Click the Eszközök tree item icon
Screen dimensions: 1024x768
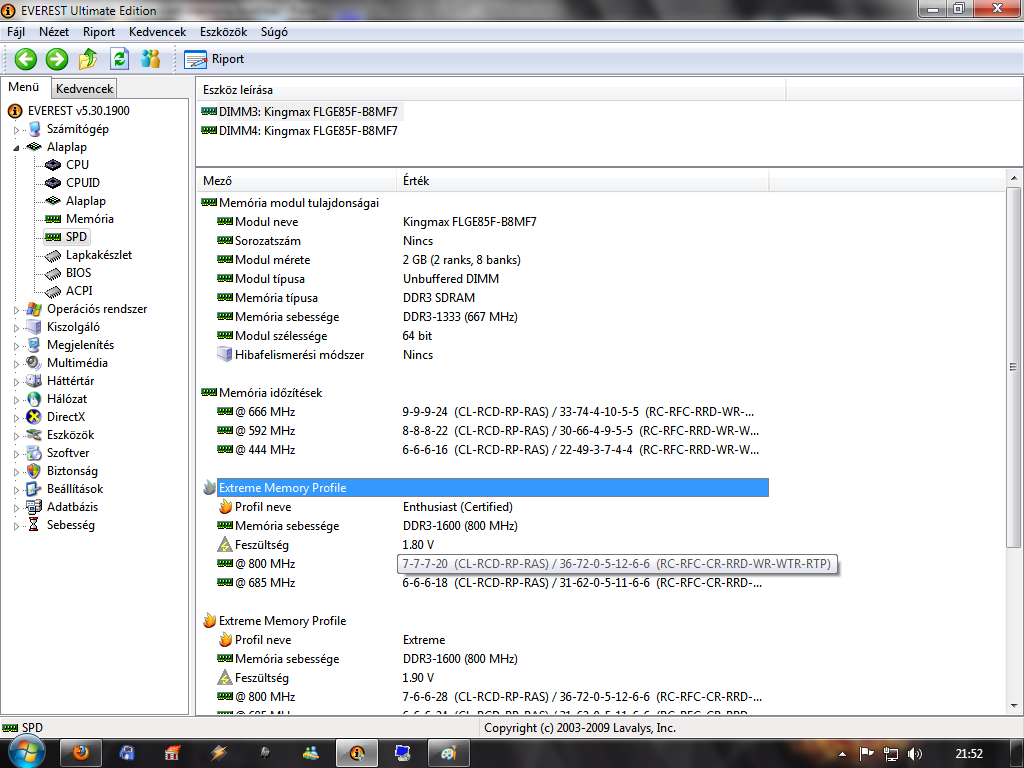(x=34, y=435)
